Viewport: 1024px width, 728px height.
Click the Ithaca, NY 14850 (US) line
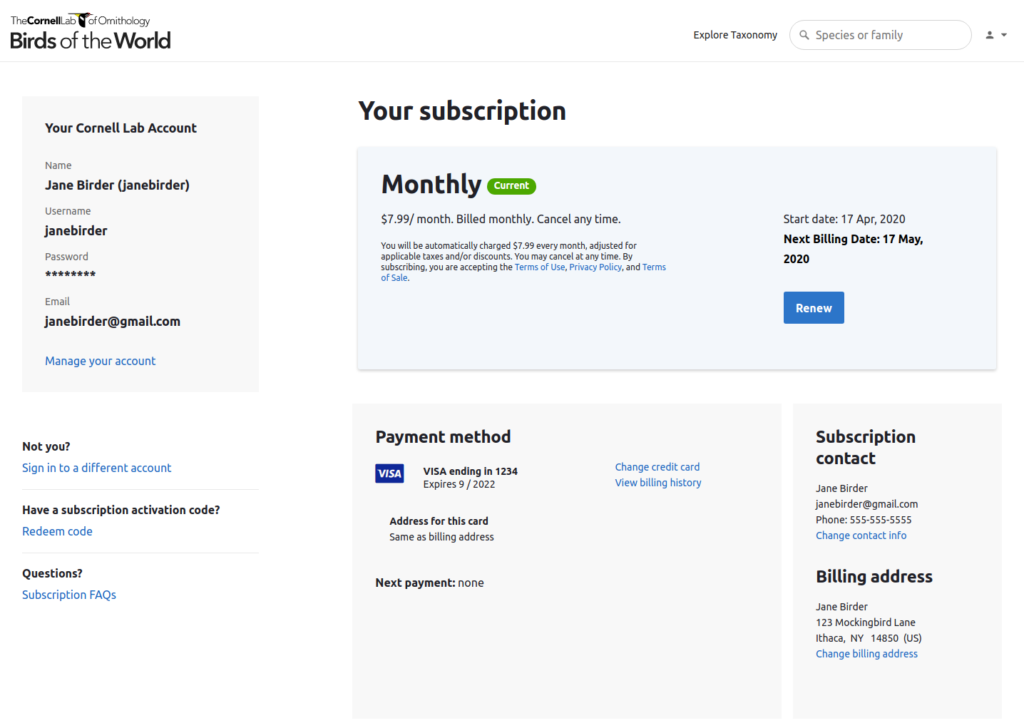point(869,639)
